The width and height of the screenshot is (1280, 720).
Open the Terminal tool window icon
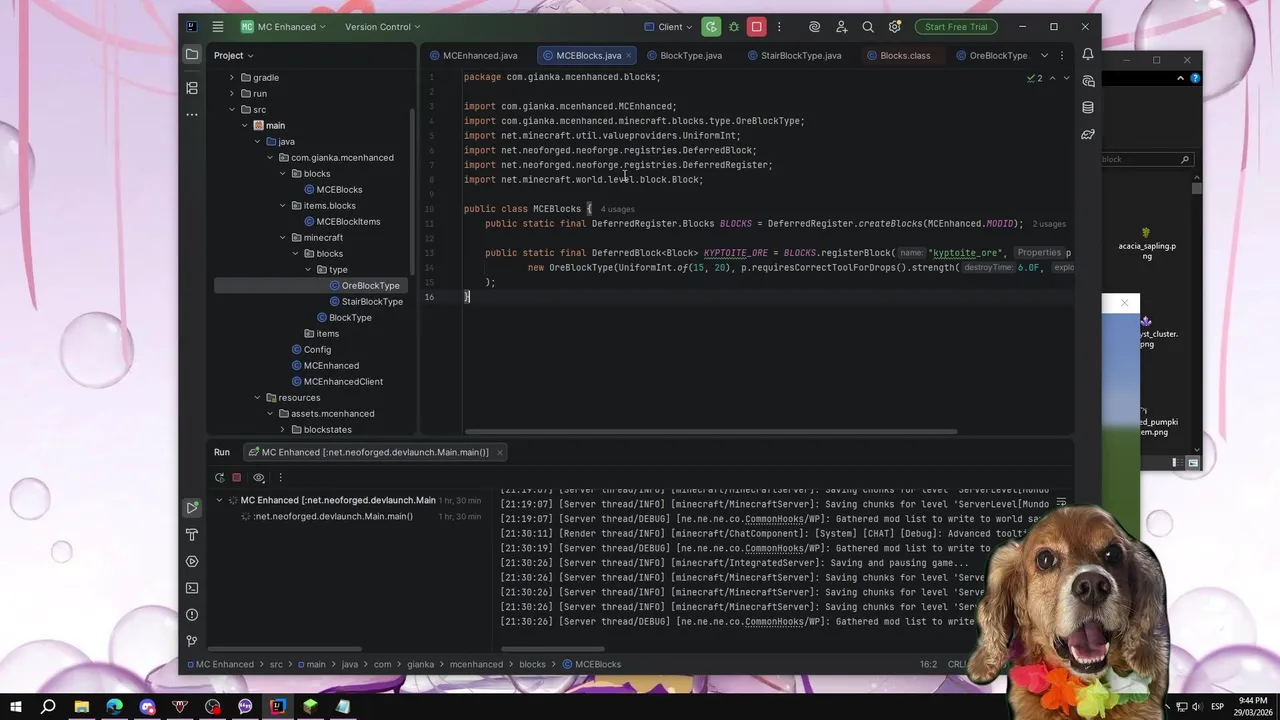192,588
